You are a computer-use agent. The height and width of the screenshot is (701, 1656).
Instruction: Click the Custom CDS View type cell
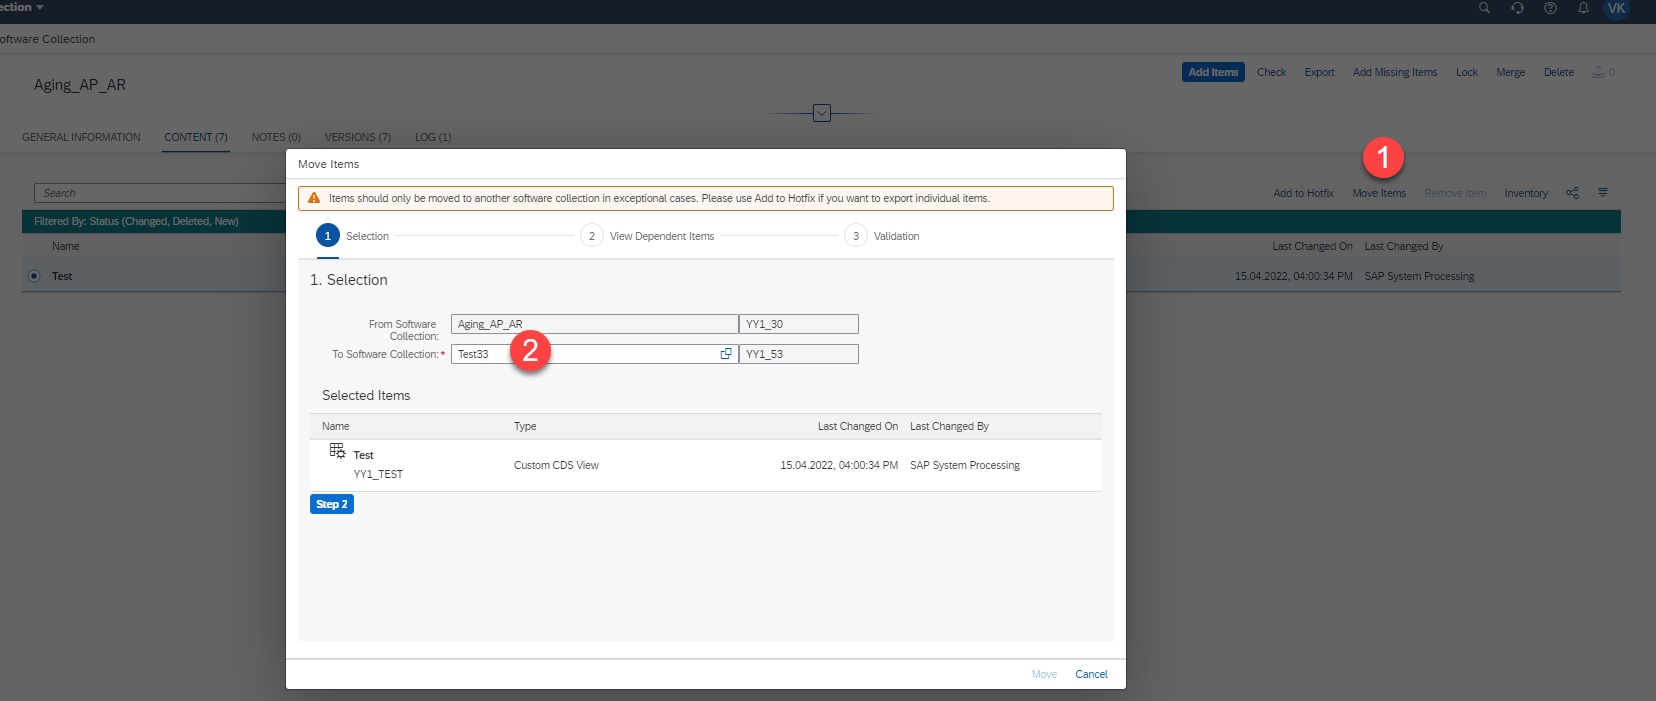pyautogui.click(x=556, y=465)
